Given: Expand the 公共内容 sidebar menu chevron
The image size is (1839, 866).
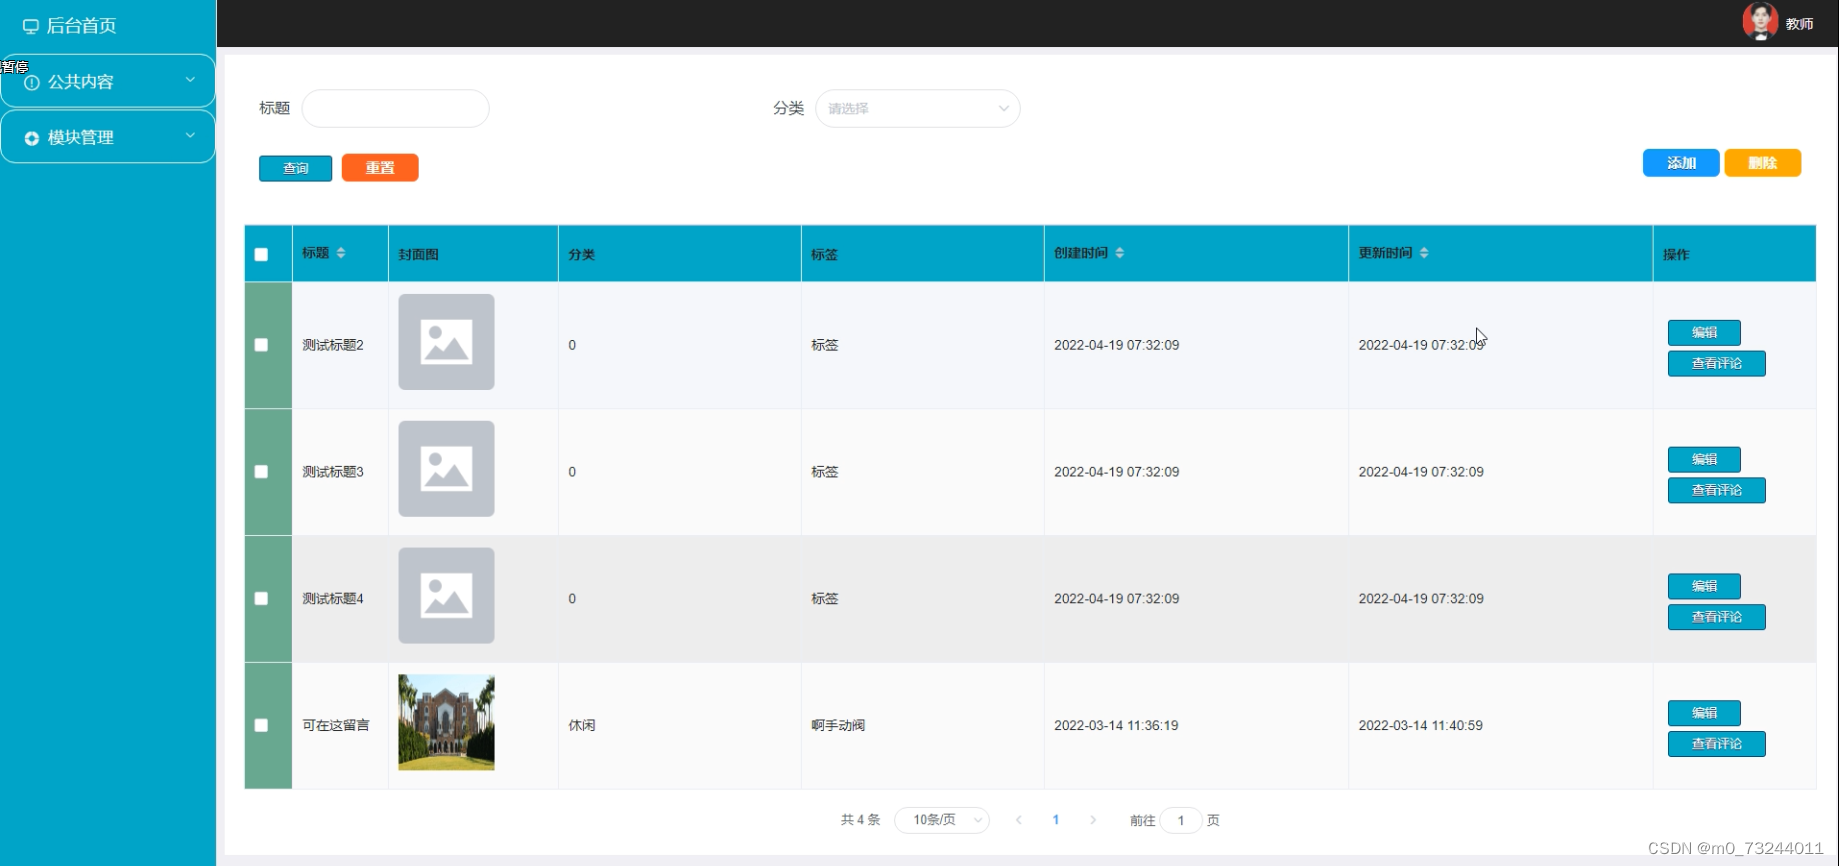Looking at the screenshot, I should pos(190,80).
